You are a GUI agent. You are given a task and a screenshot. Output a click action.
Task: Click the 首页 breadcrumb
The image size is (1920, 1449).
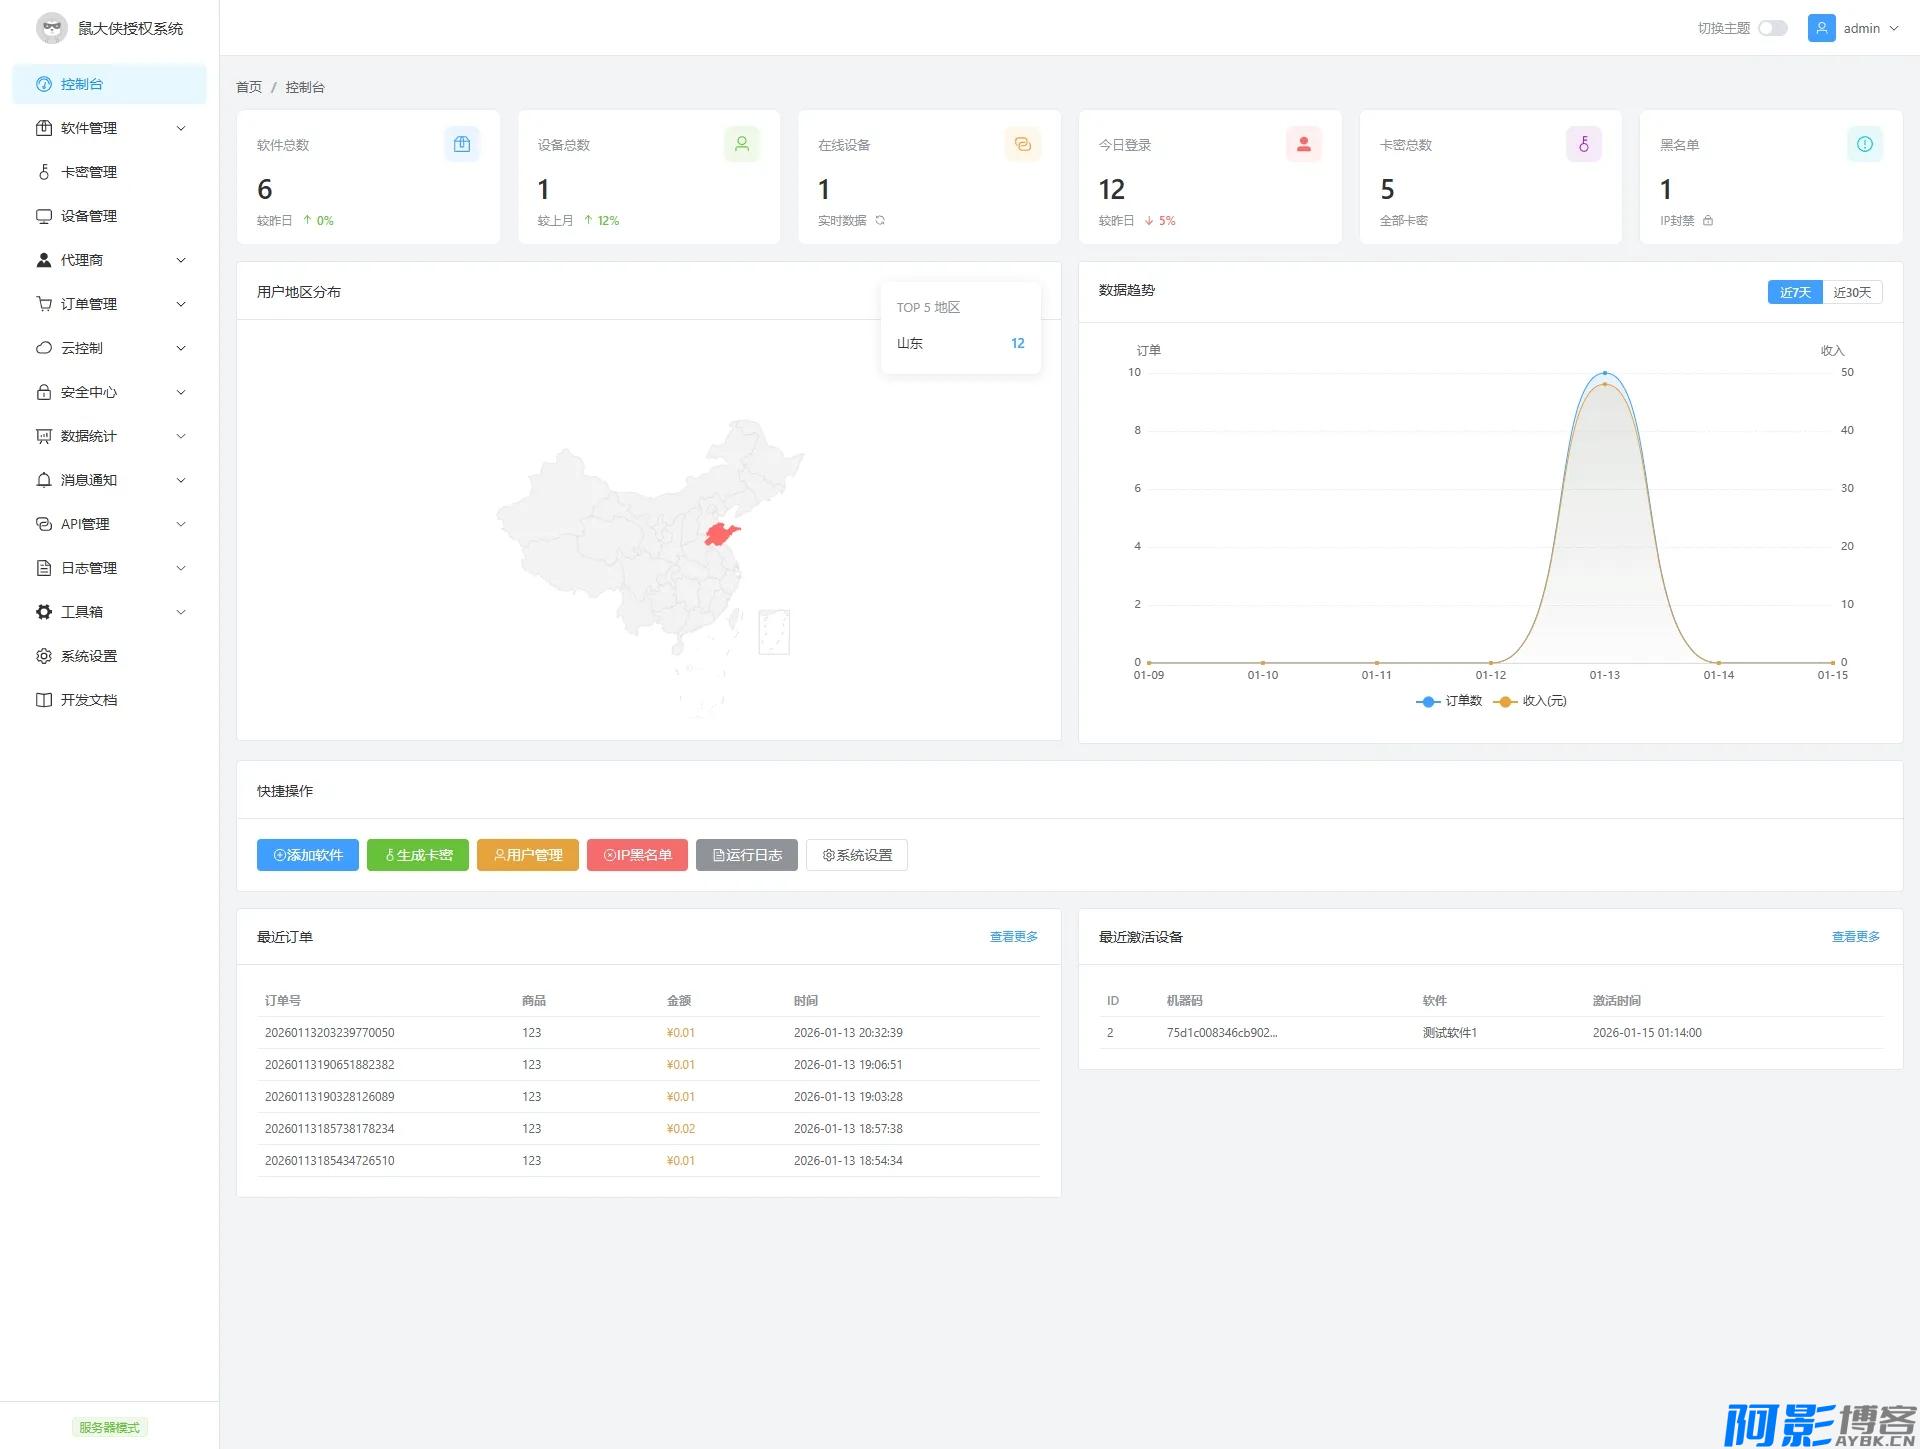coord(249,87)
